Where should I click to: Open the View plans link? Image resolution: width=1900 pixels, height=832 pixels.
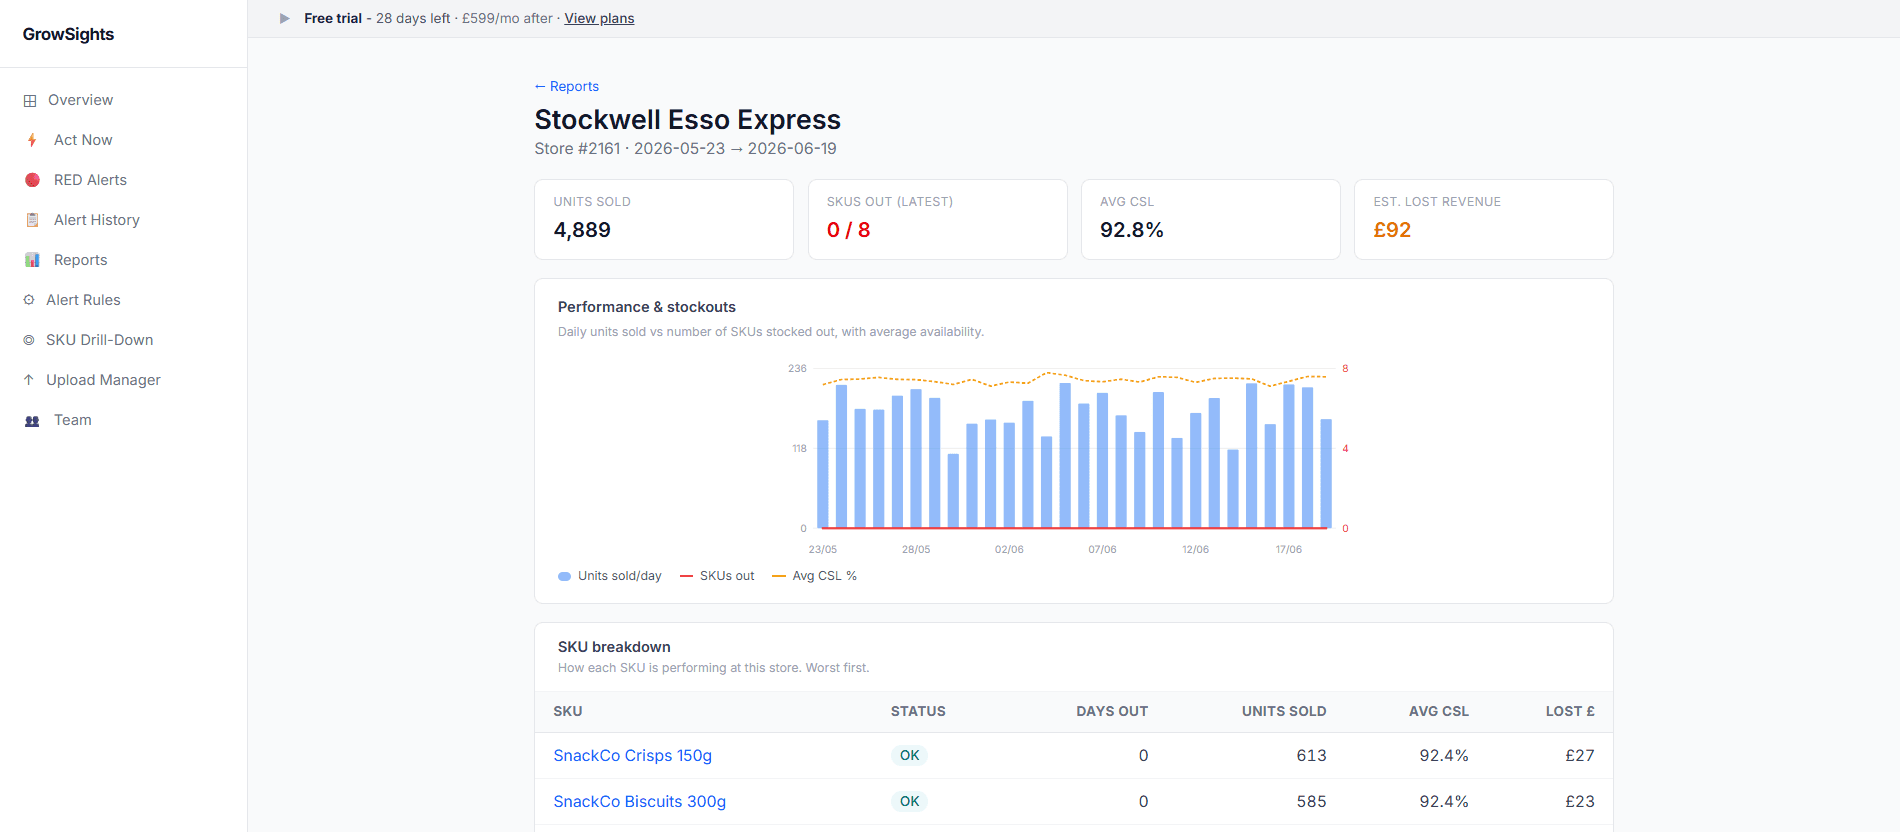(x=599, y=18)
